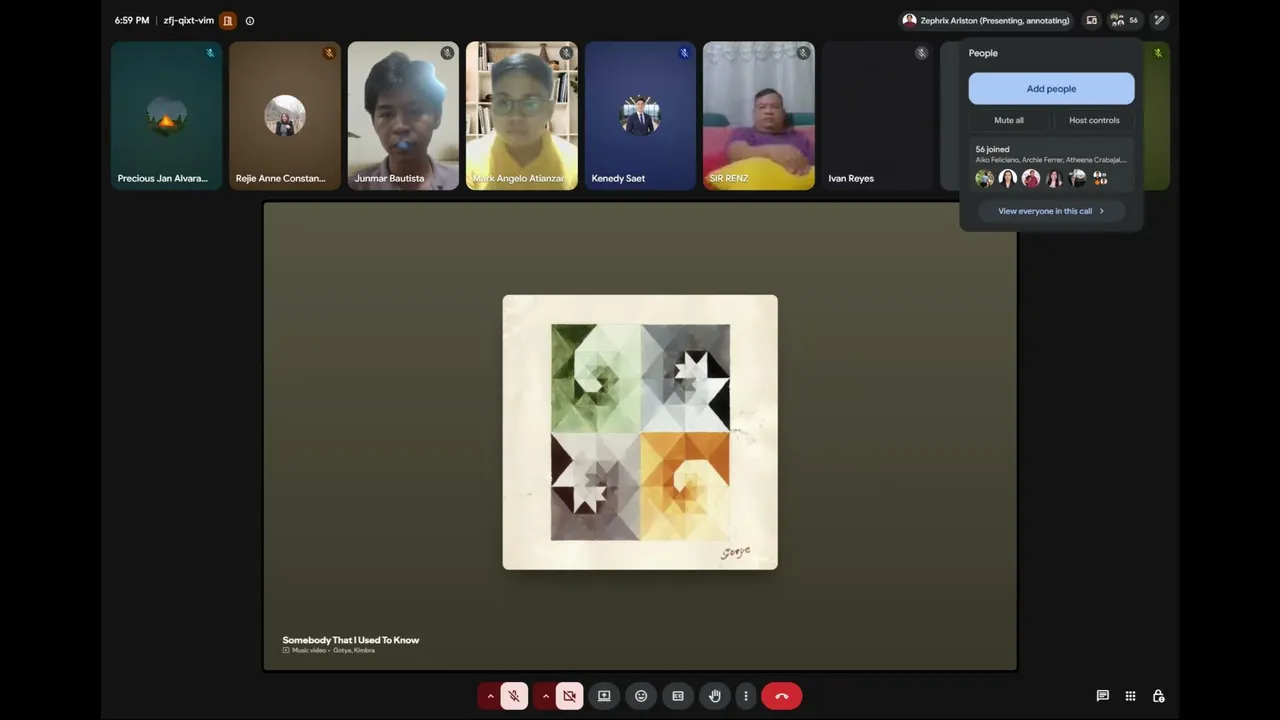
Task: Click the muted mic icon on Mark Angelo's tile
Action: click(566, 53)
